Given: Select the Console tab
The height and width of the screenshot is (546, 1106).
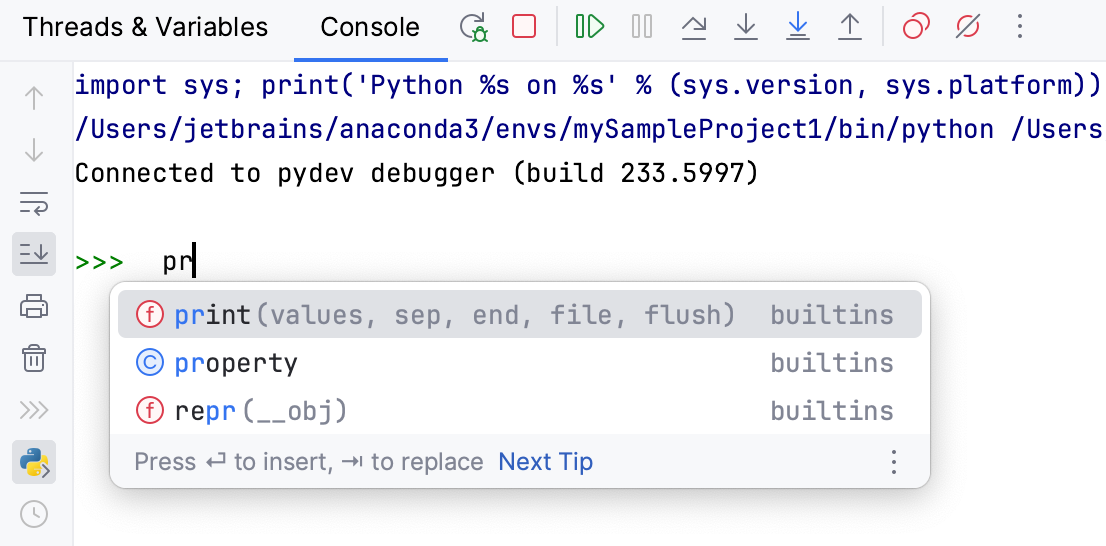Looking at the screenshot, I should click(370, 27).
